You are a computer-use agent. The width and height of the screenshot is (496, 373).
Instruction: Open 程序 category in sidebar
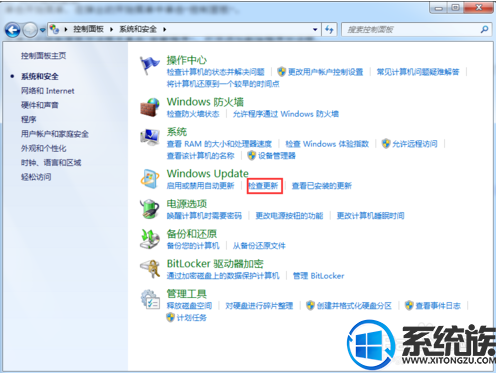click(x=29, y=120)
